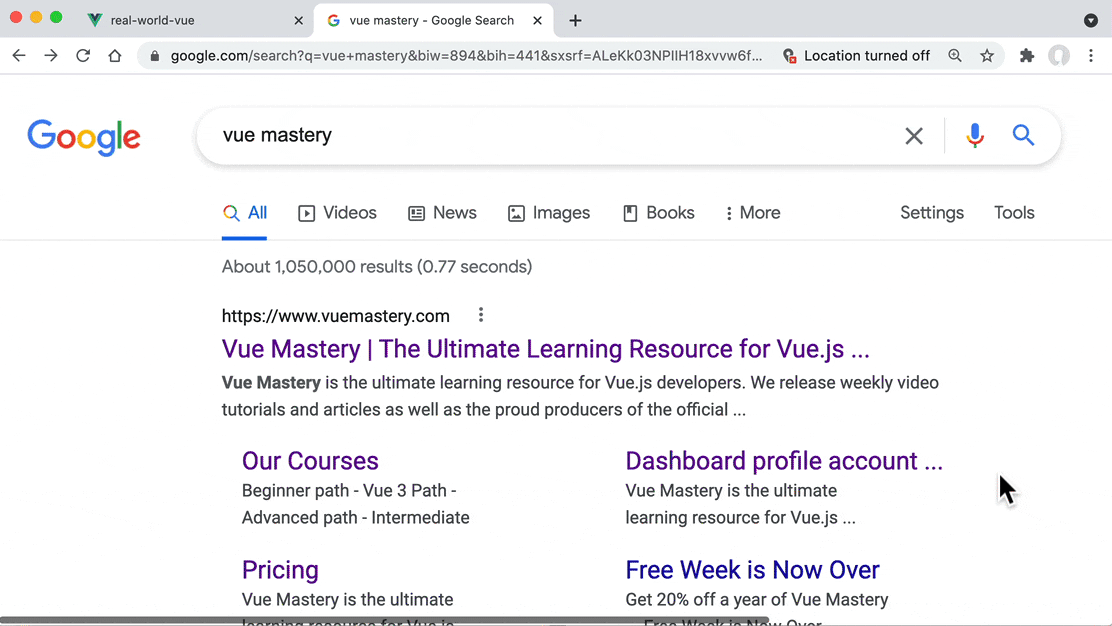
Task: Select the All results tab
Action: pos(245,213)
